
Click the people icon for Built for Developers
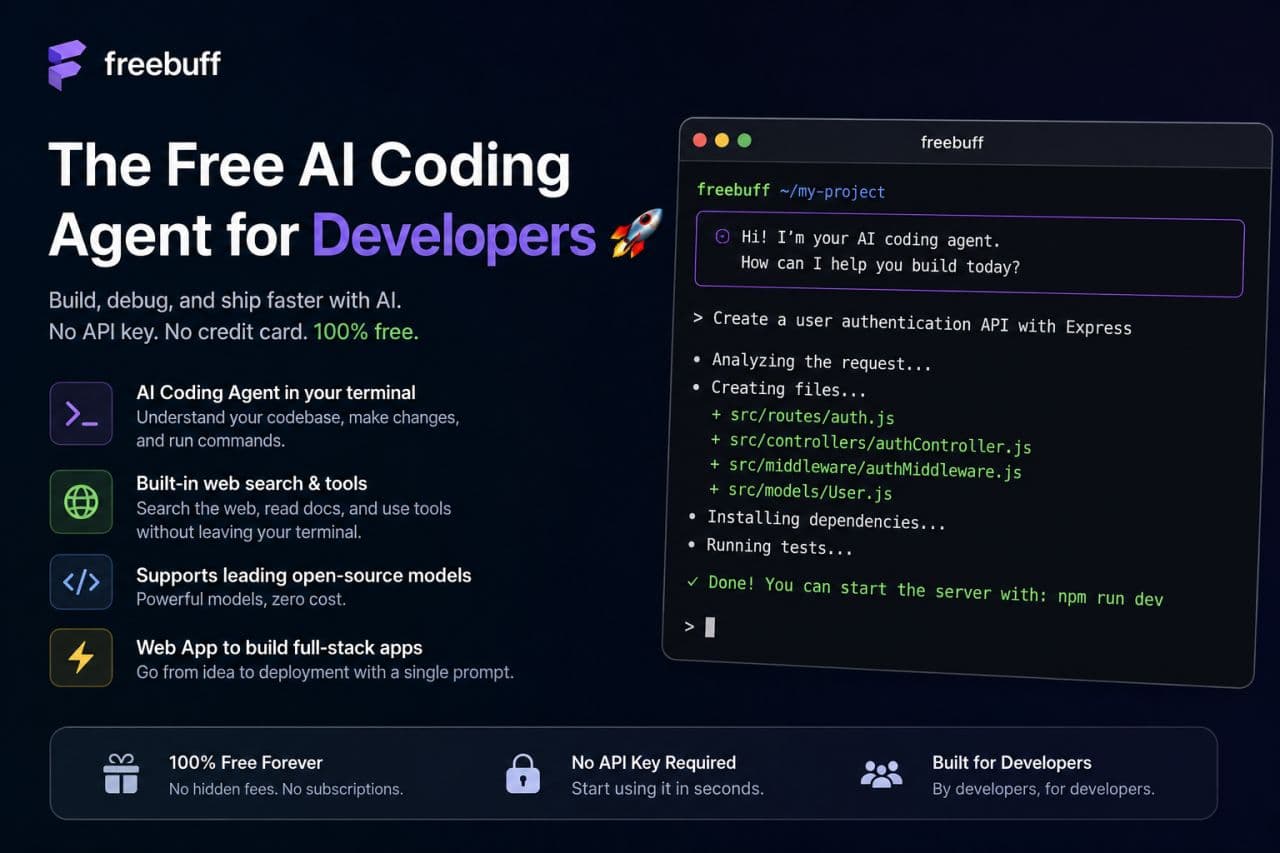[x=881, y=774]
